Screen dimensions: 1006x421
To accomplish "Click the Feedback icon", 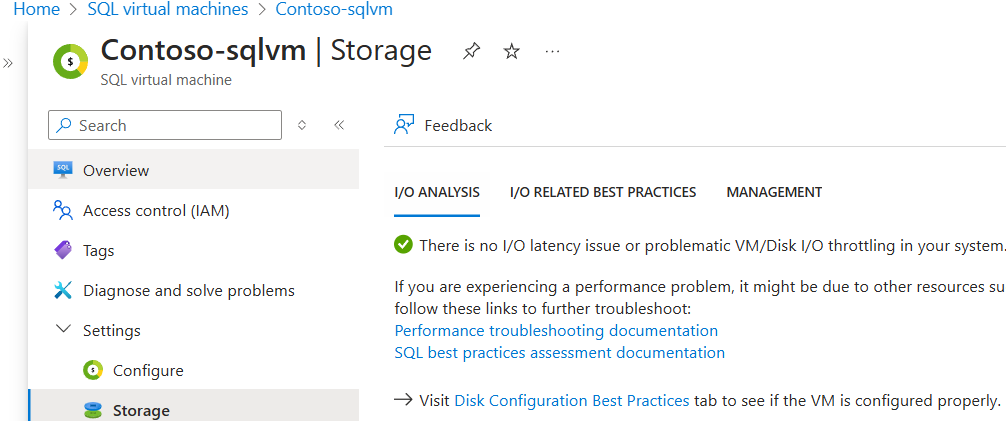I will [404, 125].
